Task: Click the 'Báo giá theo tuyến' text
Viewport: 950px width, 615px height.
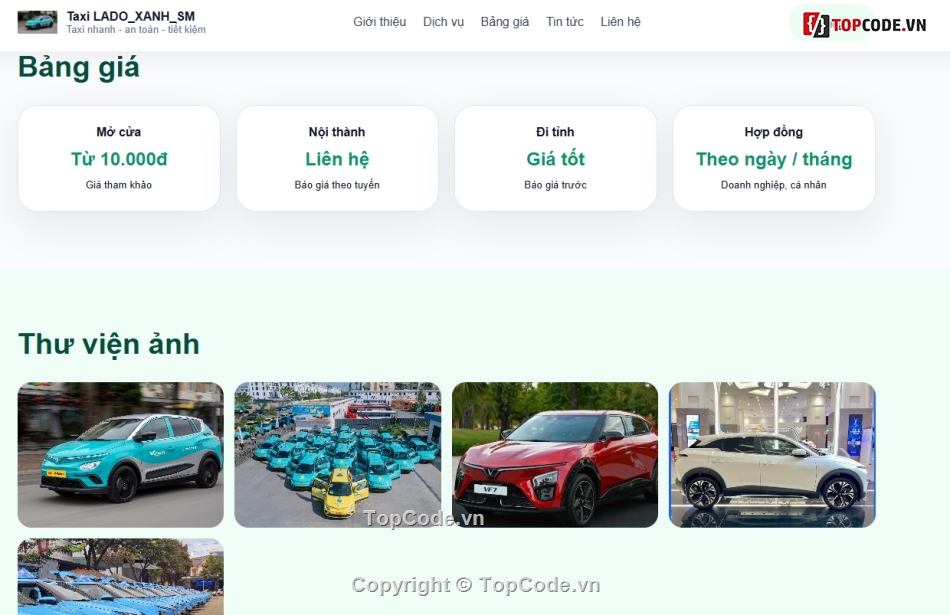Action: click(337, 185)
